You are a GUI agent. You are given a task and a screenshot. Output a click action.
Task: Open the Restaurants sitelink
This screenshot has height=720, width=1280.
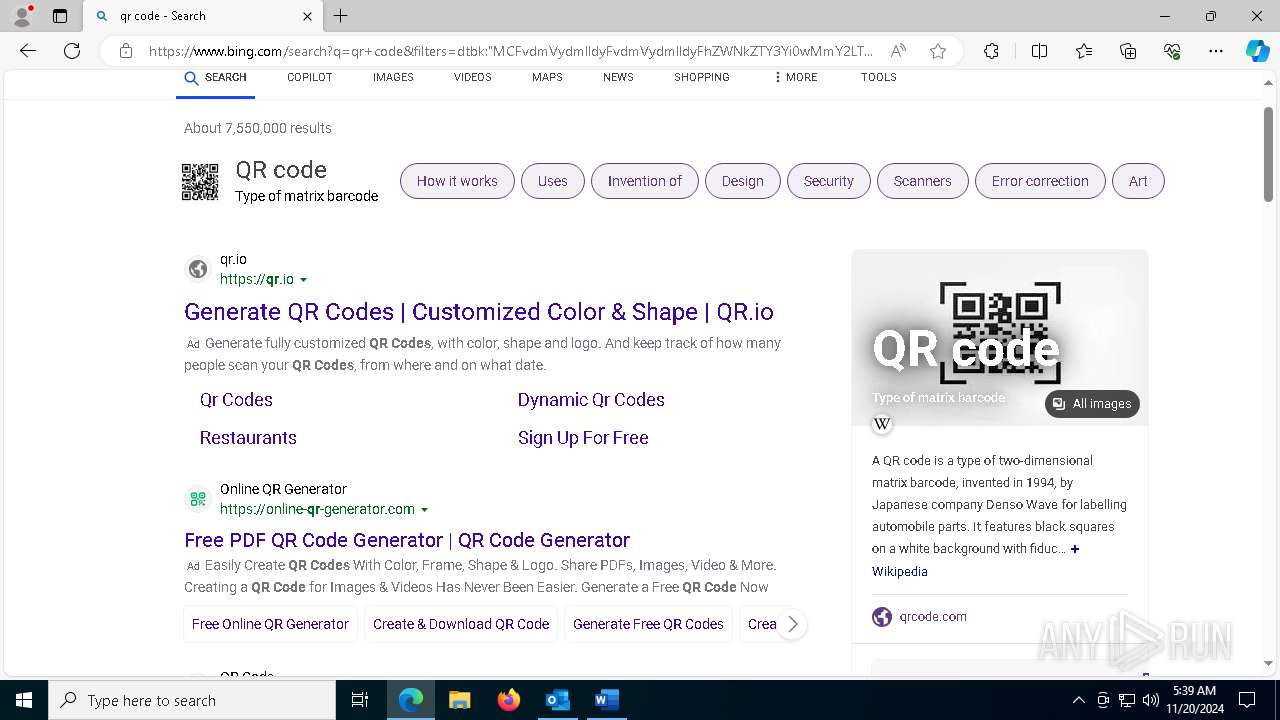[x=248, y=438]
